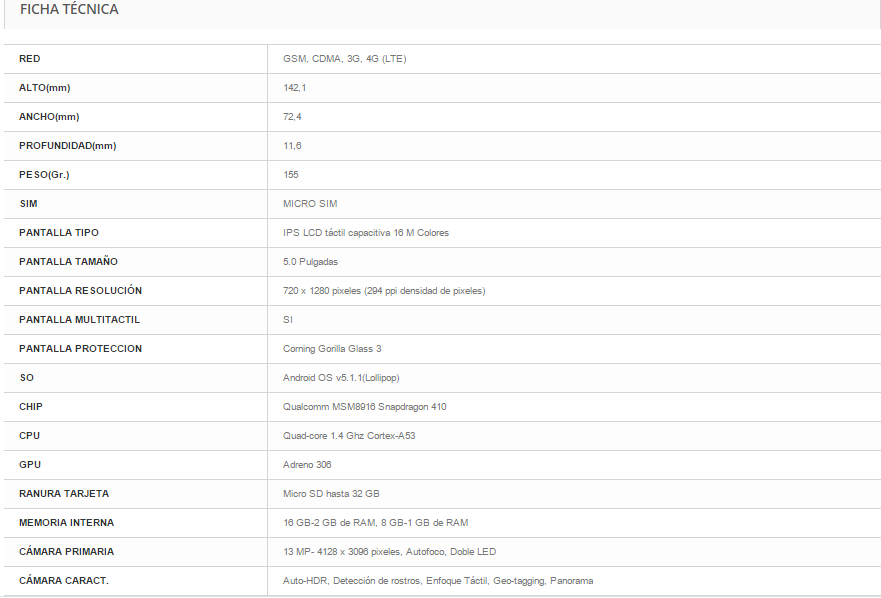Select the RED row label
The image size is (881, 598).
tap(30, 59)
